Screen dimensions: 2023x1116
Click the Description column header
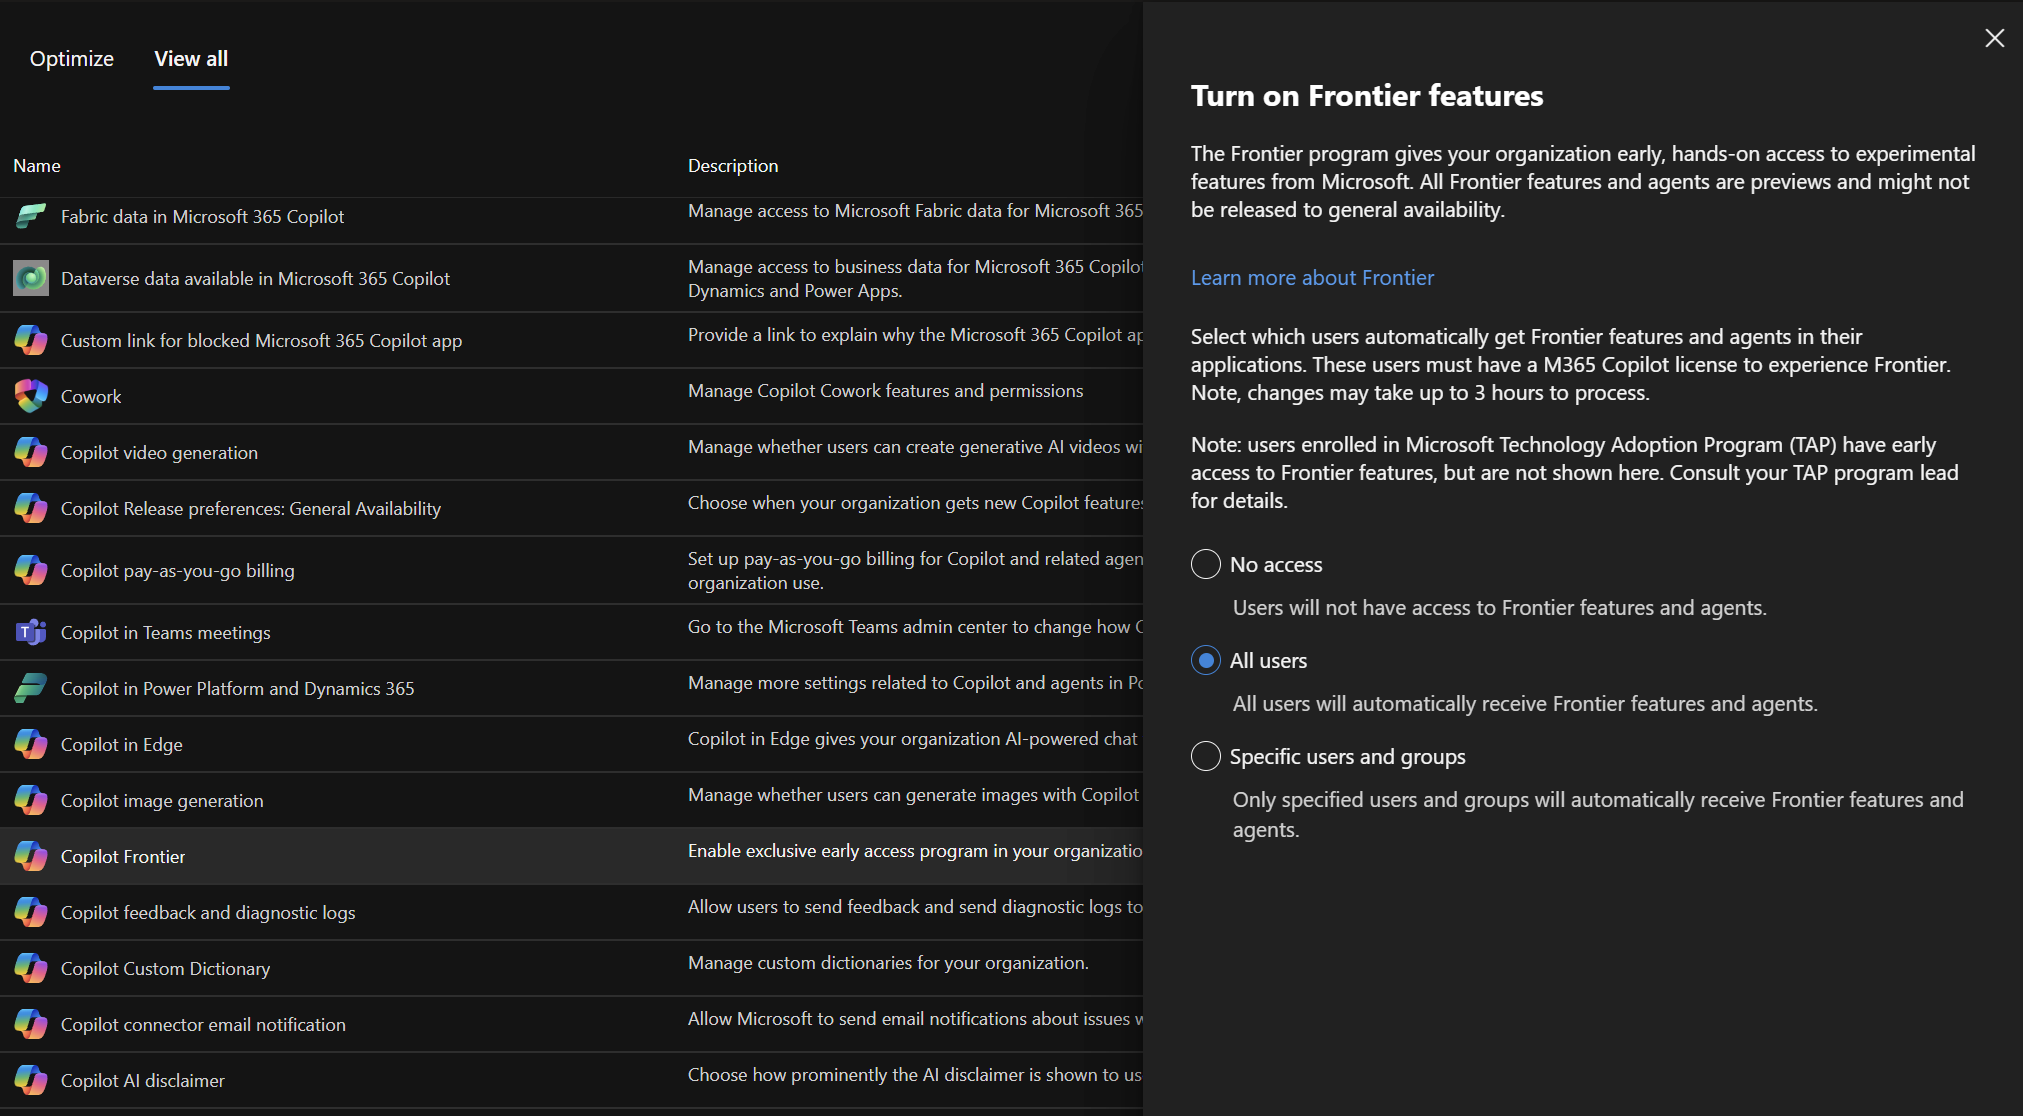pyautogui.click(x=733, y=165)
